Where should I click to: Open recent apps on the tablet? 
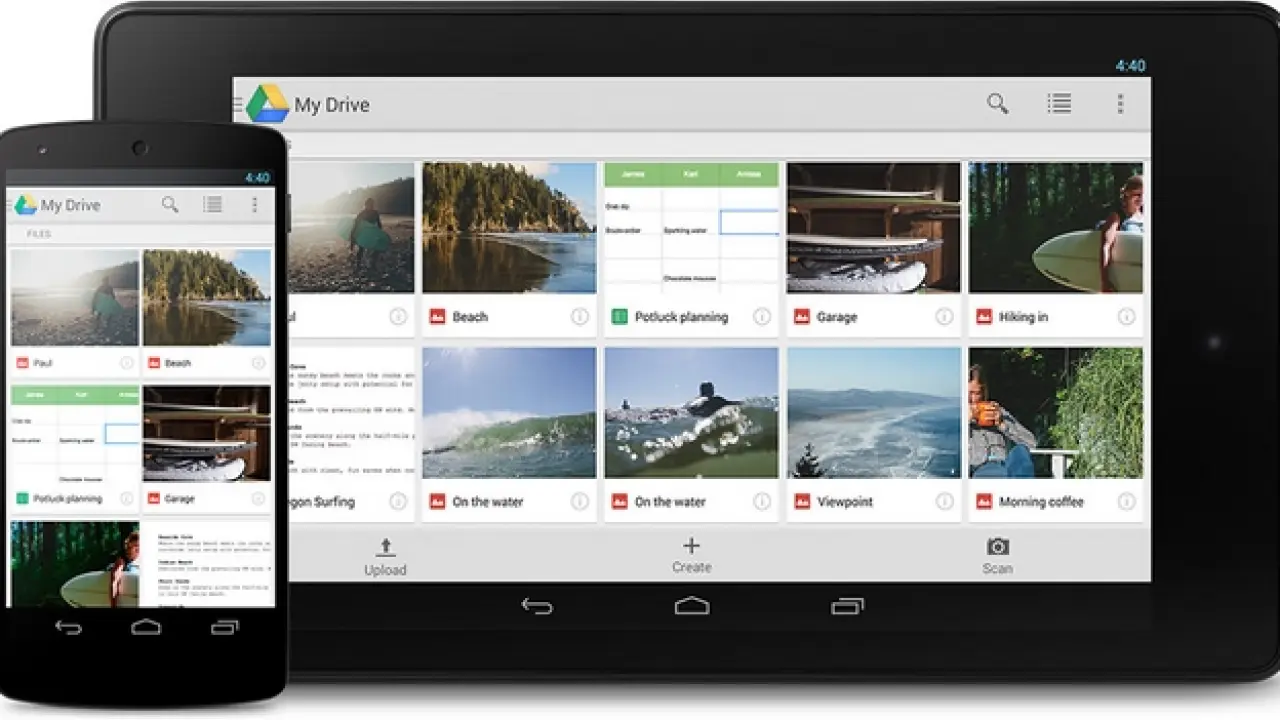(847, 606)
